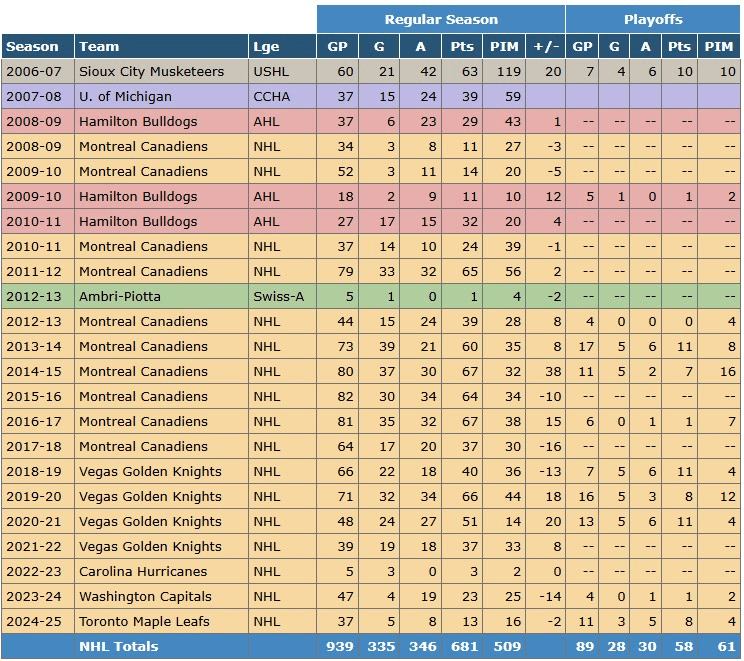Click the 2016-17 season cell
Image resolution: width=744 pixels, height=661 pixels.
pos(37,421)
